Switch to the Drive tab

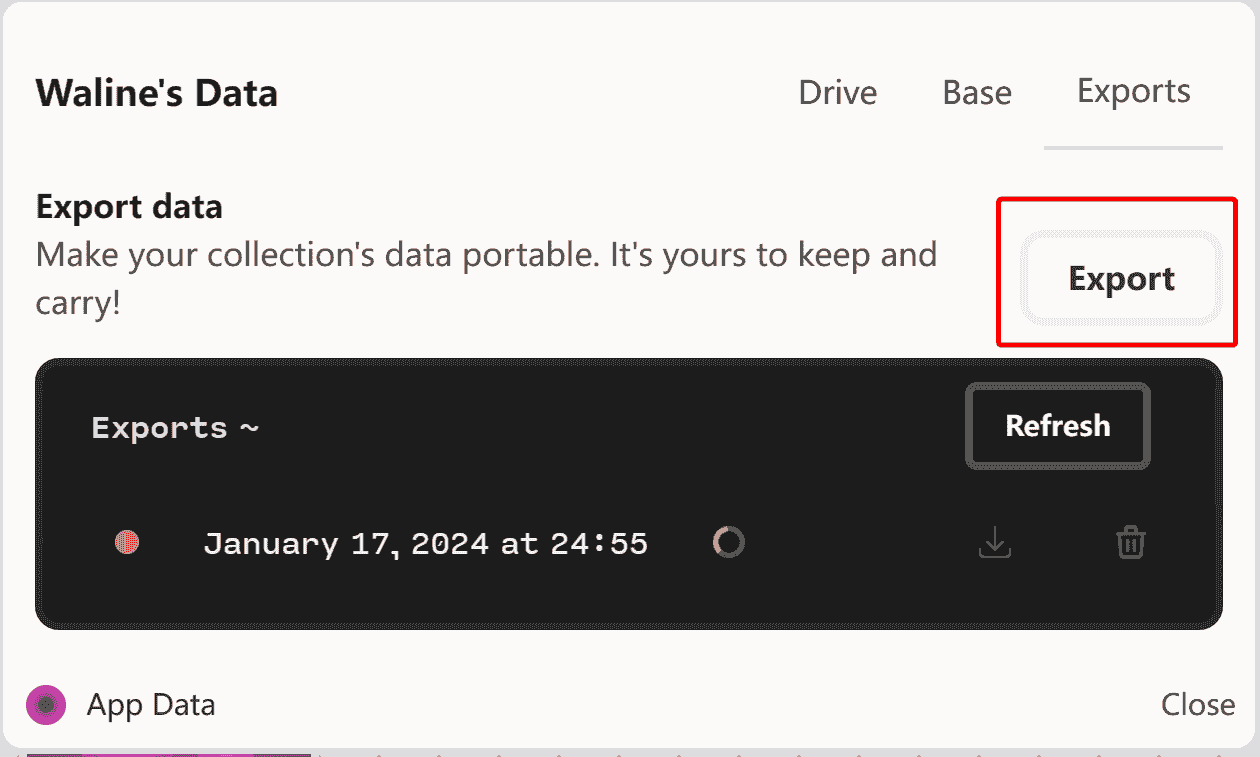pos(837,93)
